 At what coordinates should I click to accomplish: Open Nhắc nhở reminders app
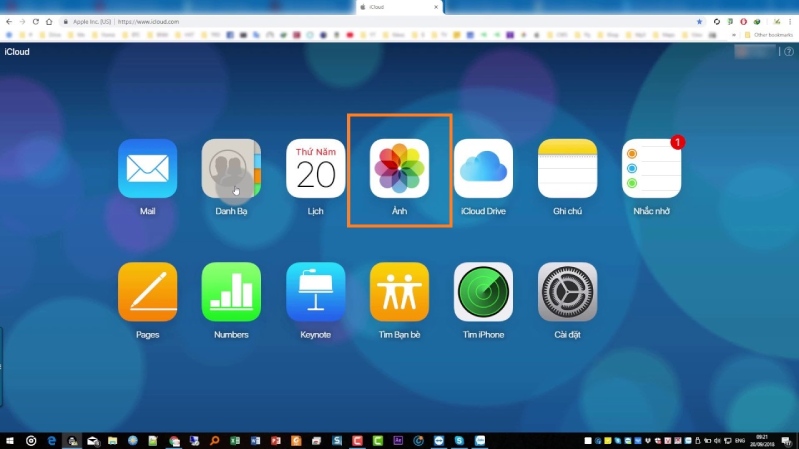pos(651,169)
